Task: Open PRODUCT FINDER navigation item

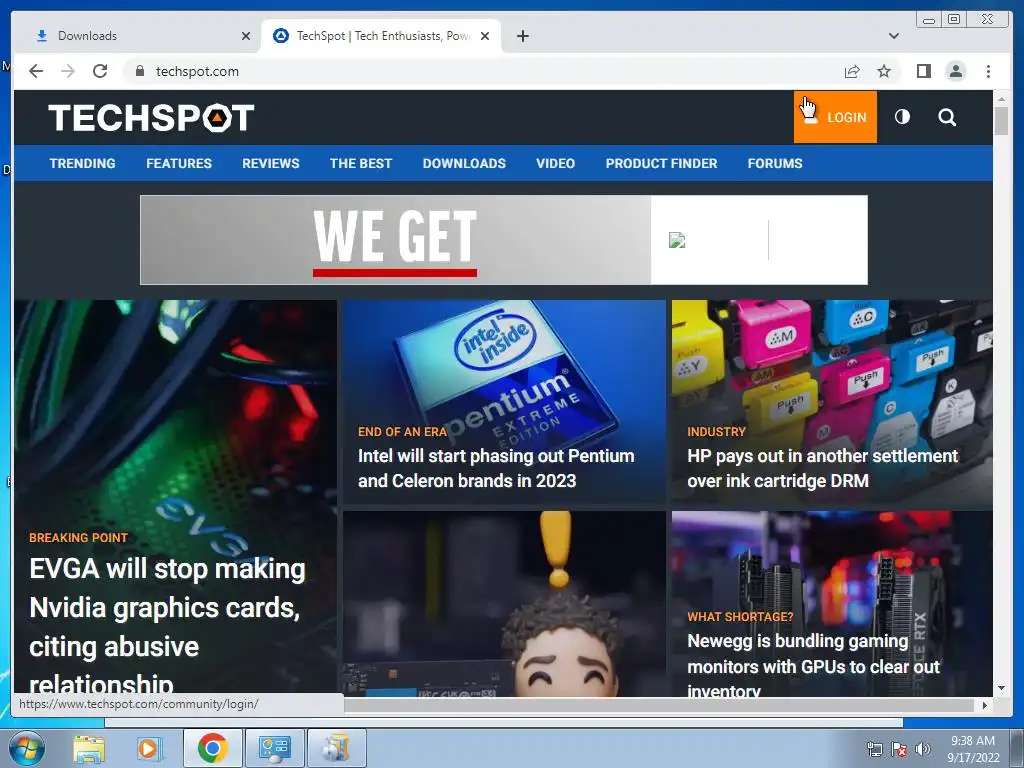Action: (x=661, y=163)
